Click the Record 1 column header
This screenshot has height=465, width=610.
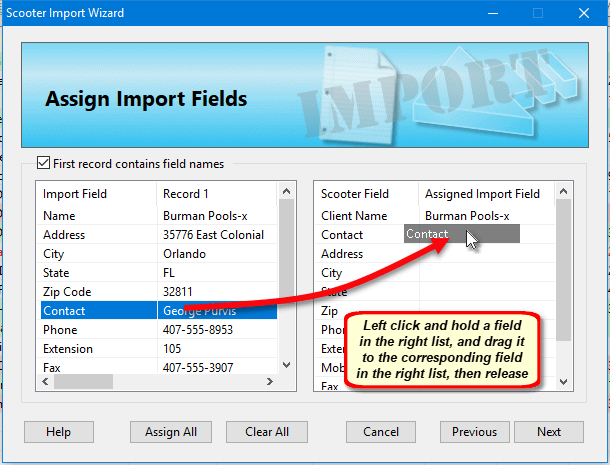pos(217,194)
